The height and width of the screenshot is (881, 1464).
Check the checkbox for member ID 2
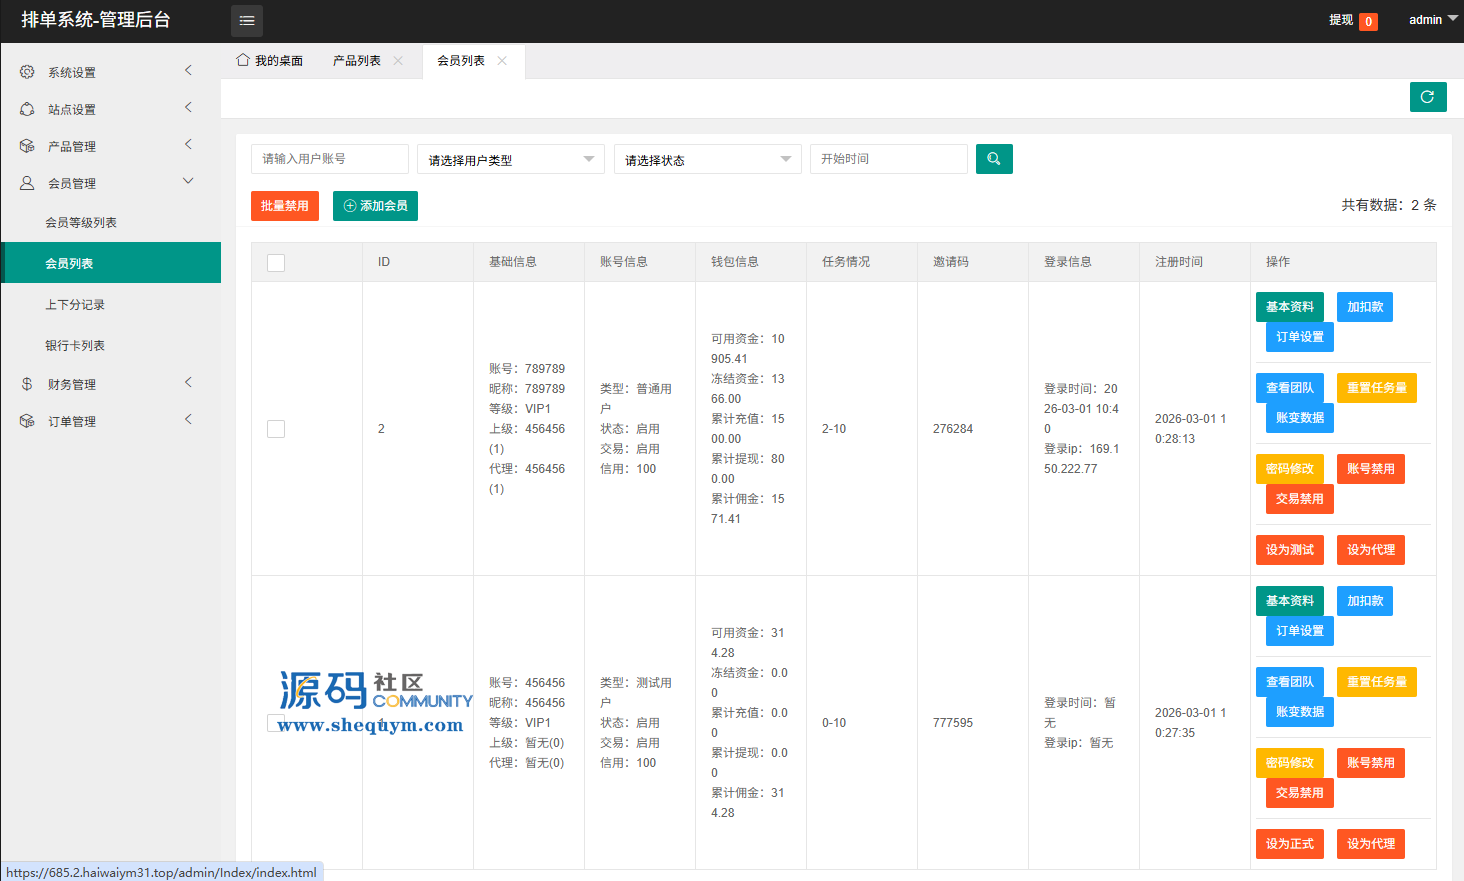coord(276,429)
